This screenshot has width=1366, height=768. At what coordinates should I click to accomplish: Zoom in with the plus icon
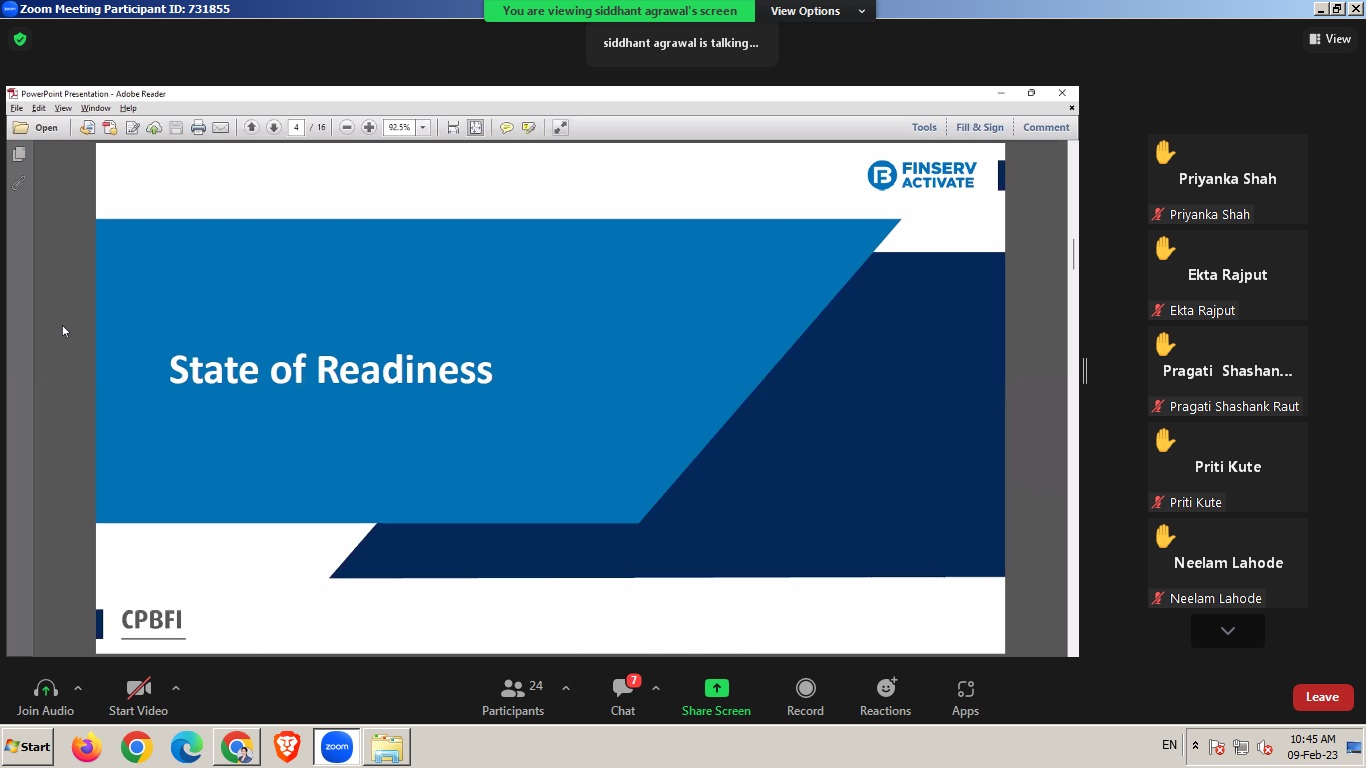[x=369, y=128]
